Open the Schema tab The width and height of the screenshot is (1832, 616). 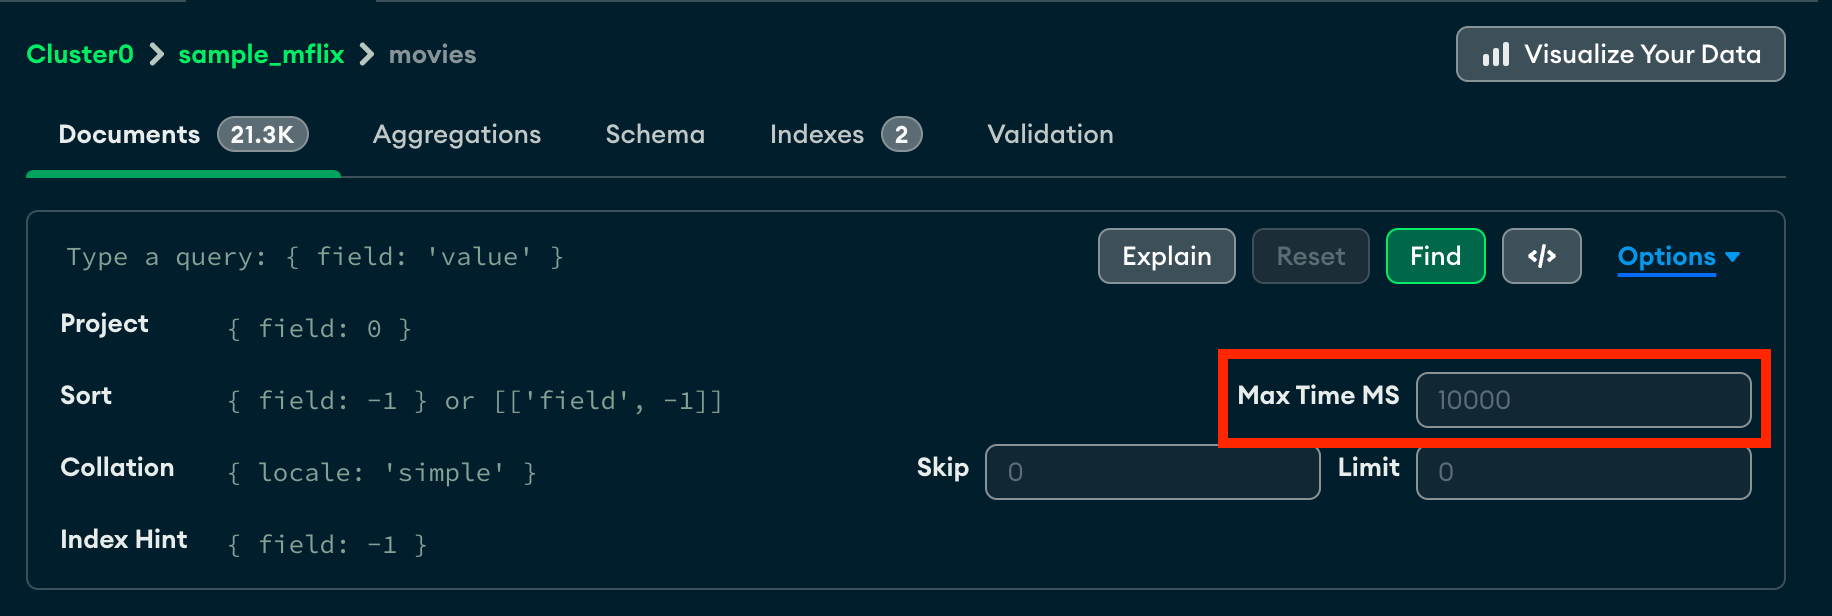click(655, 134)
